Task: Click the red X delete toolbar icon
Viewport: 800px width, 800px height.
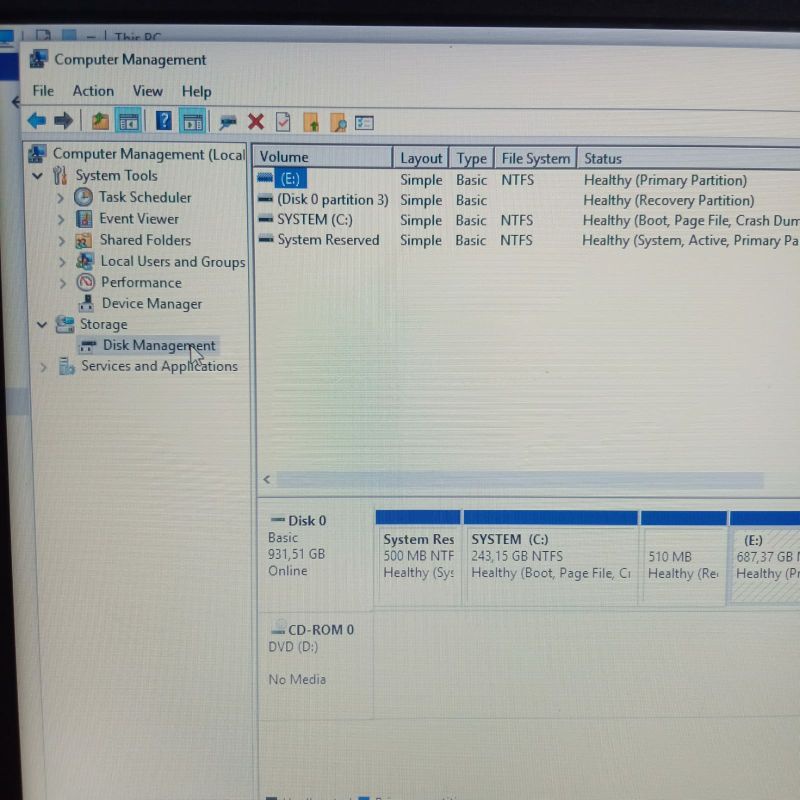Action: (x=256, y=122)
